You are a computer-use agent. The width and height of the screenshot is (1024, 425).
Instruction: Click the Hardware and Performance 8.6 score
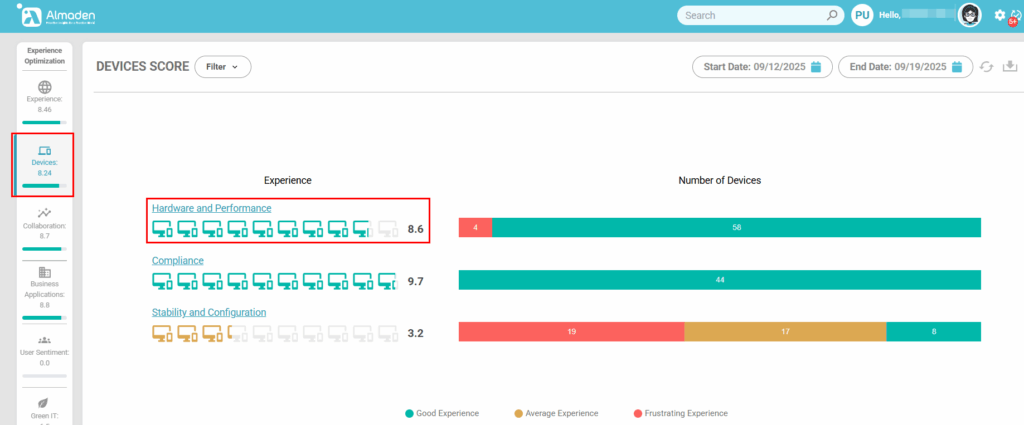415,229
